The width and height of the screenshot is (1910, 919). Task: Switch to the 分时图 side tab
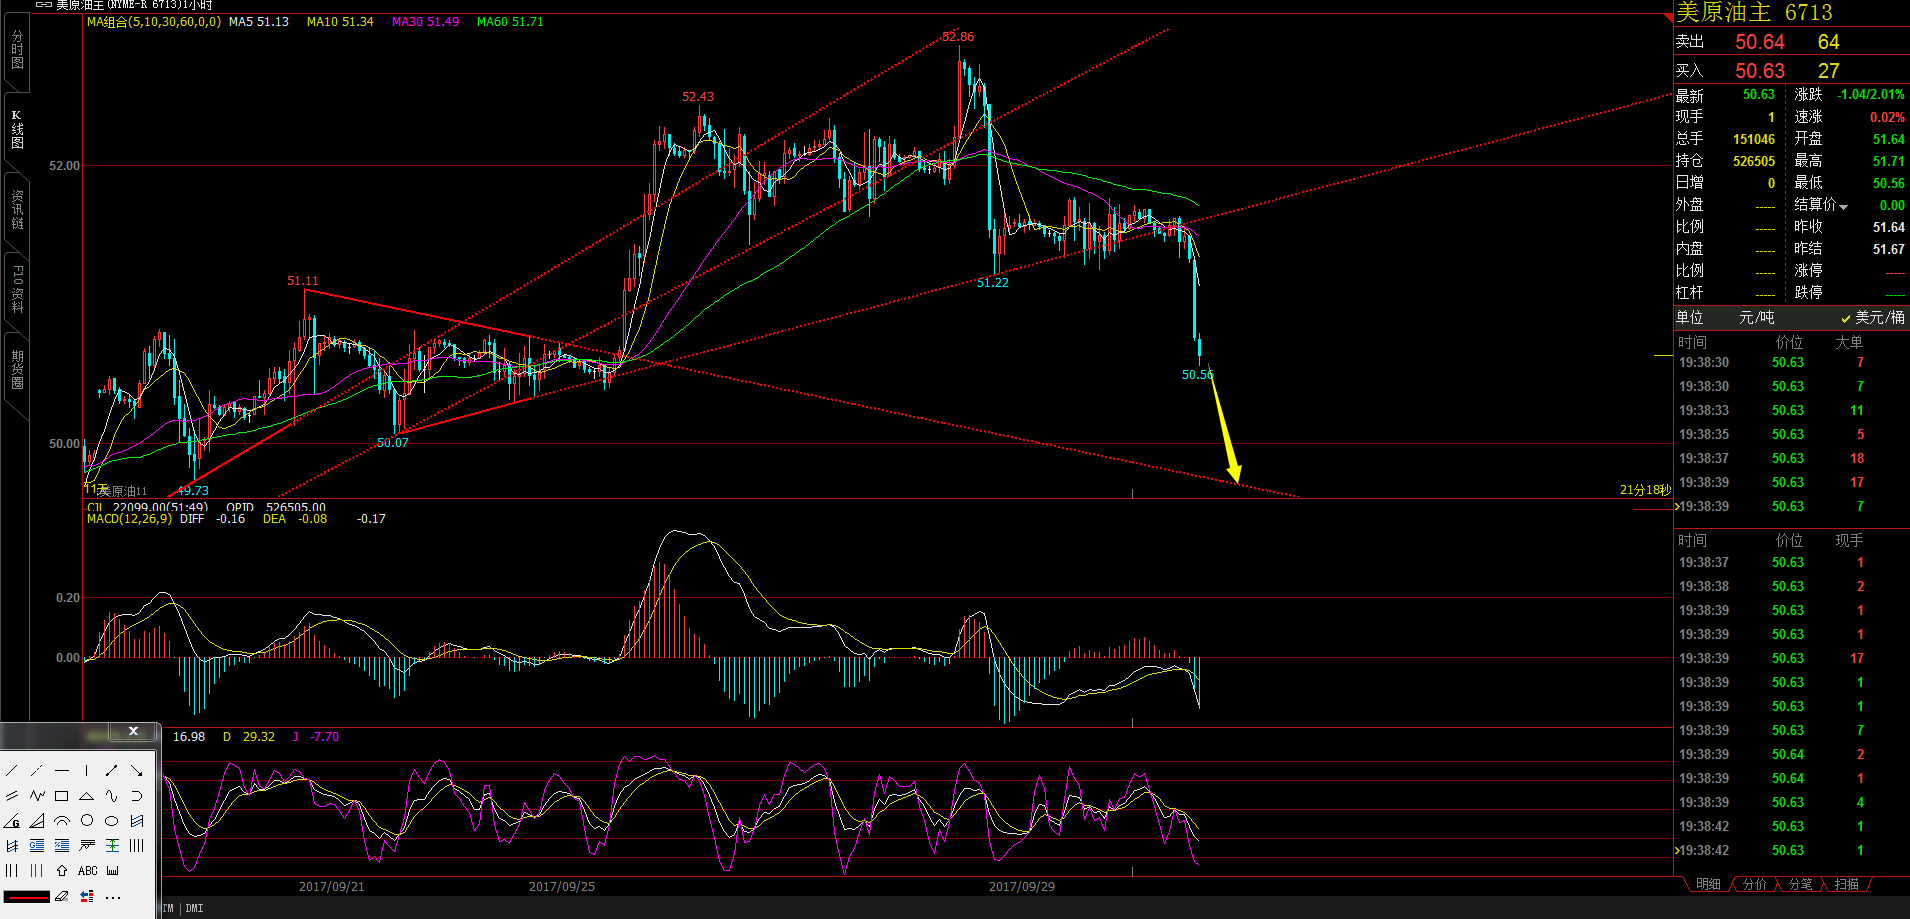pyautogui.click(x=17, y=50)
